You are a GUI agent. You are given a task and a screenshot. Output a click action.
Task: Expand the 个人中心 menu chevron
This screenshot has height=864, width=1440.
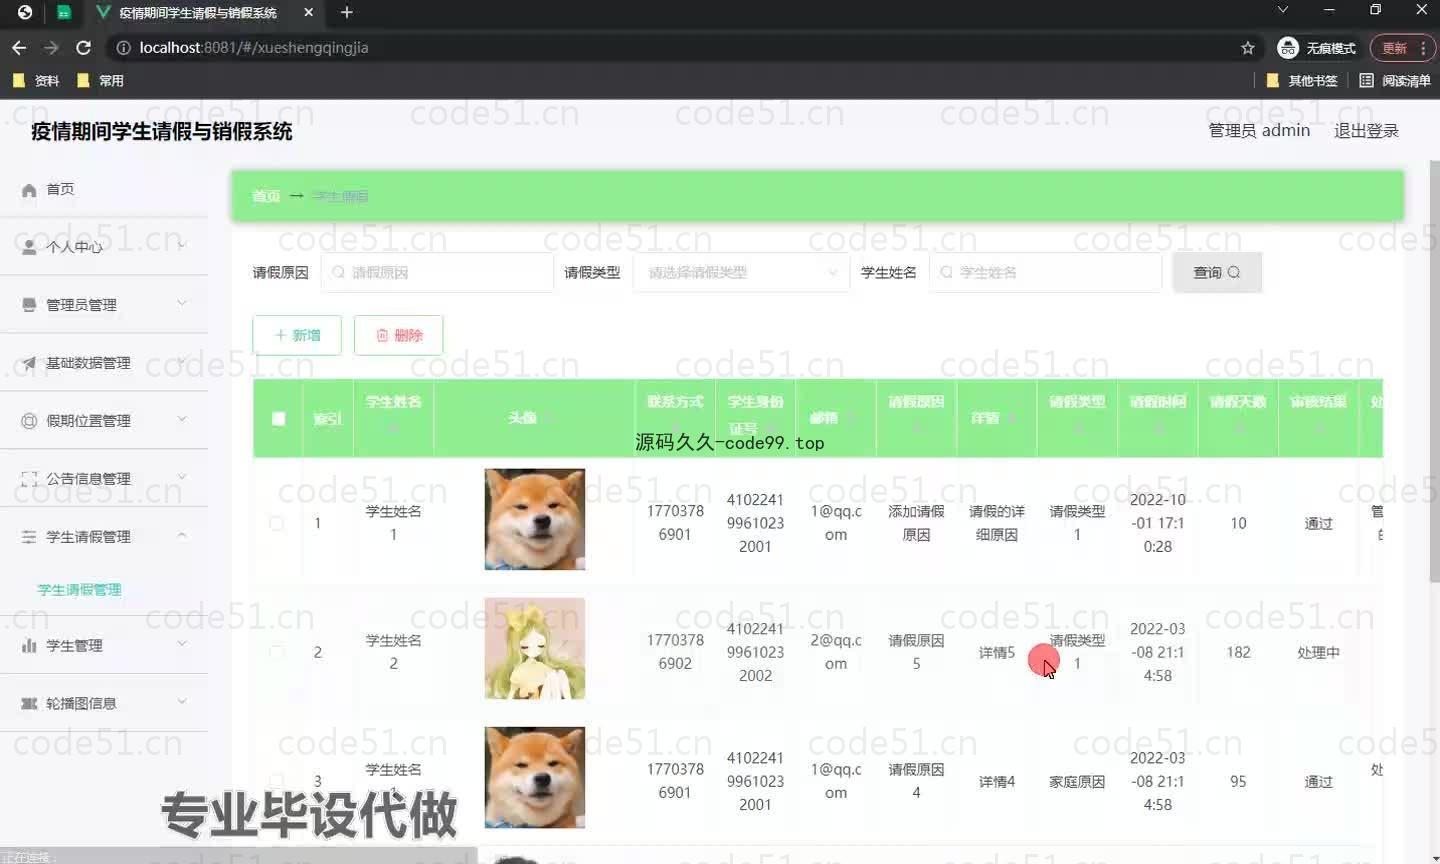click(x=182, y=245)
